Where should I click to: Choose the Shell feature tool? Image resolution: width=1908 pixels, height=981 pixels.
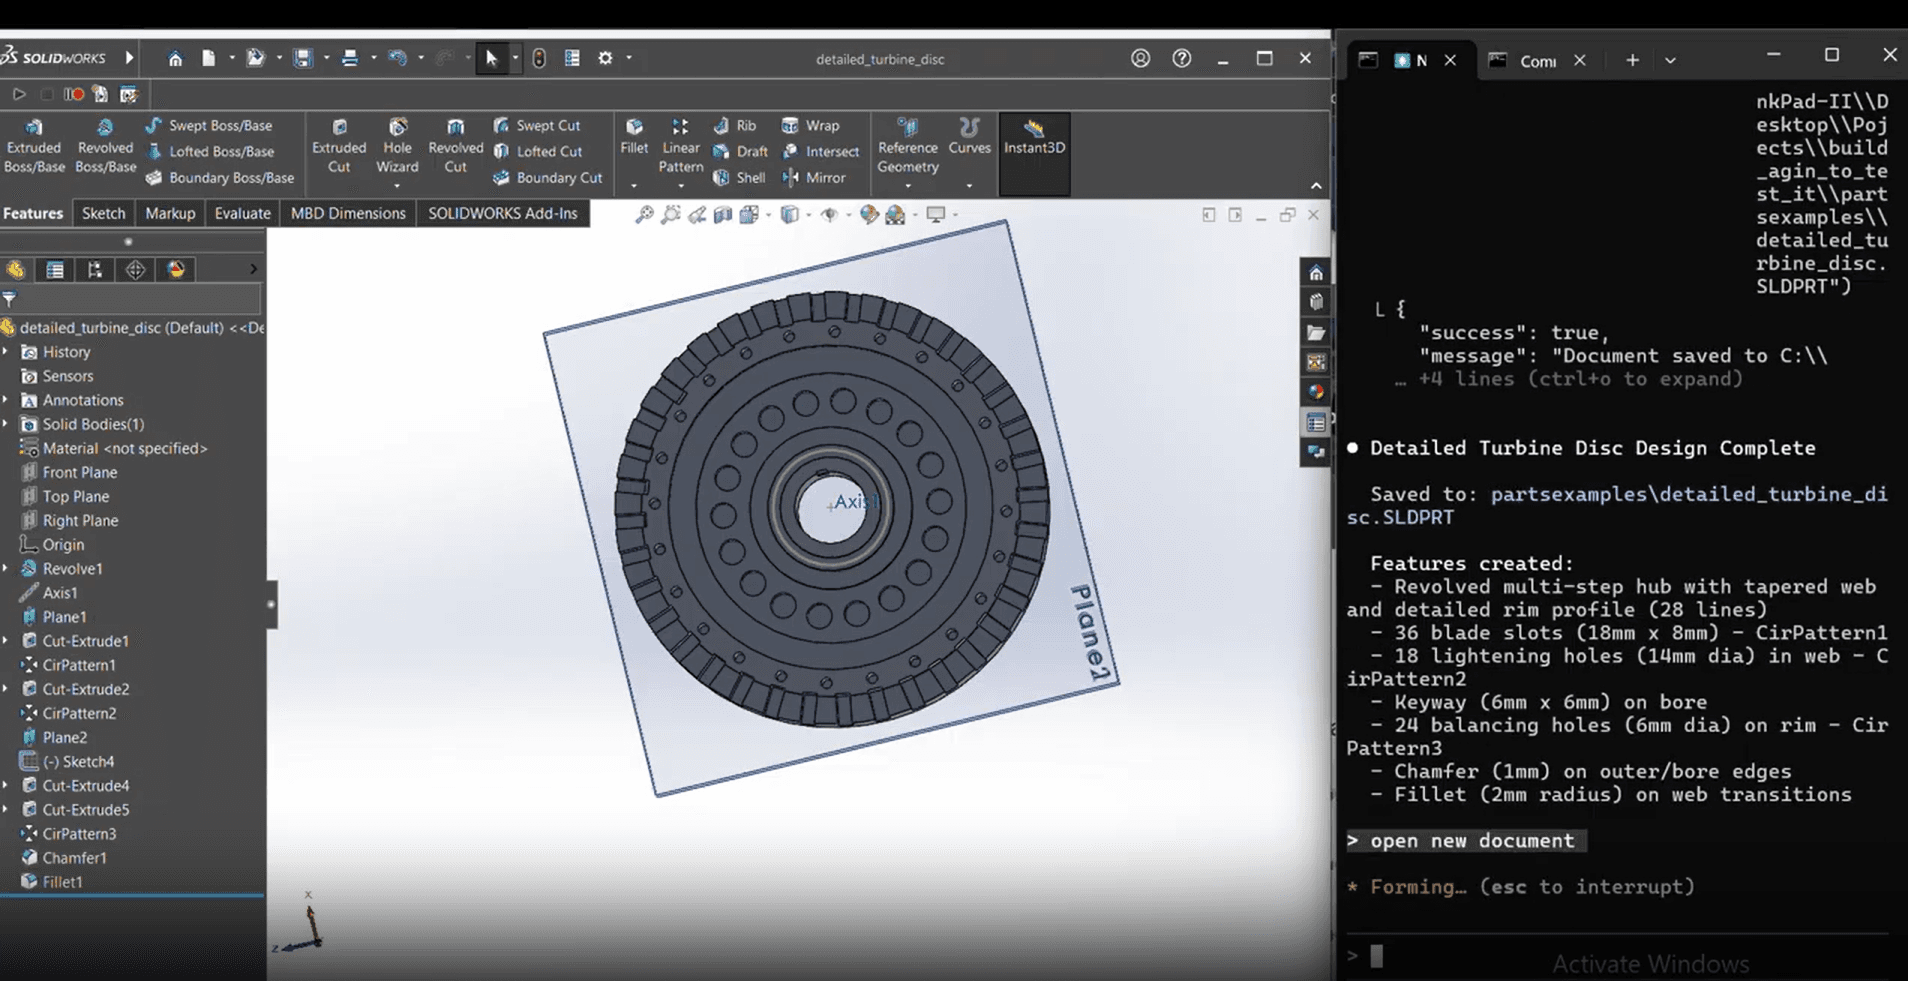pos(739,178)
